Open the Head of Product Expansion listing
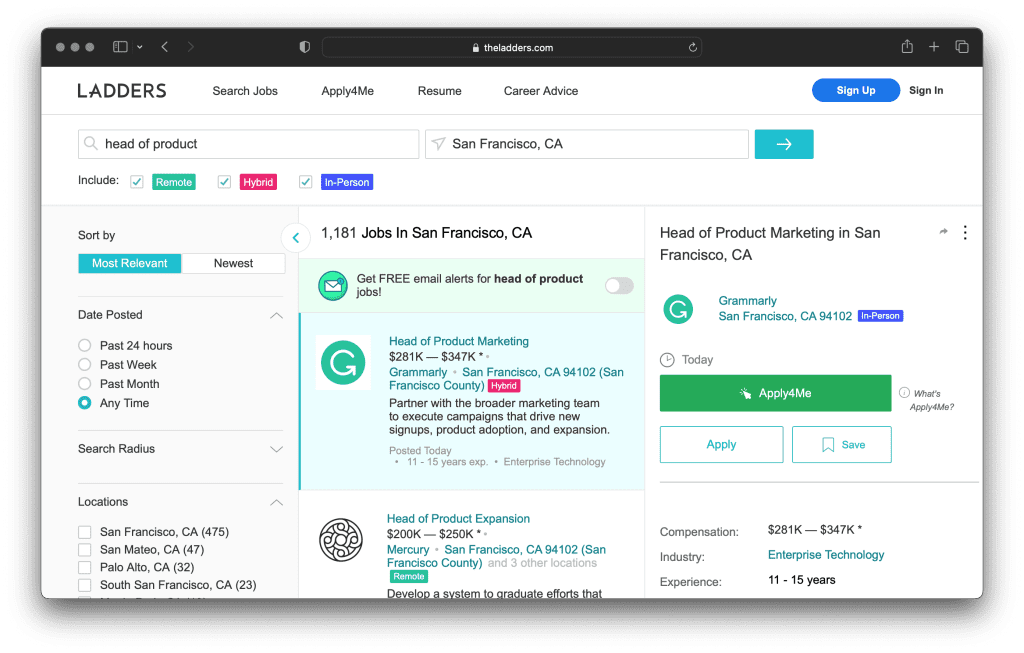 (x=458, y=518)
